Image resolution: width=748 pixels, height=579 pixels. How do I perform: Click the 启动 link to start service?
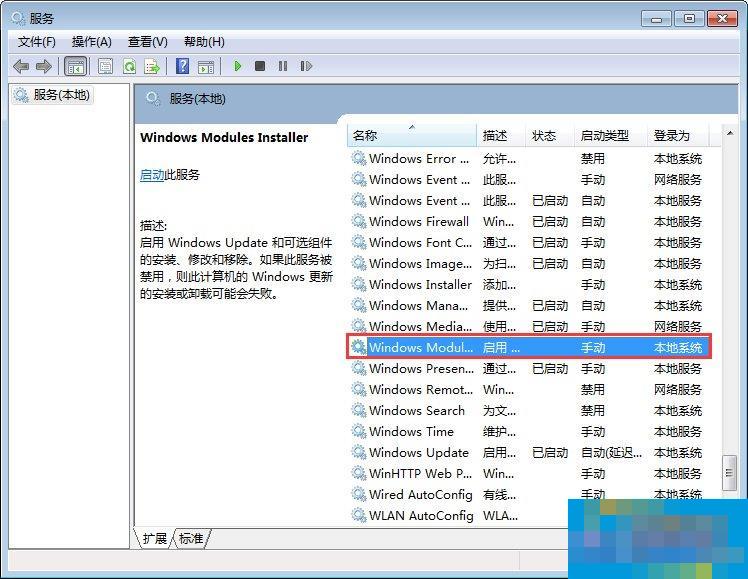(x=152, y=175)
